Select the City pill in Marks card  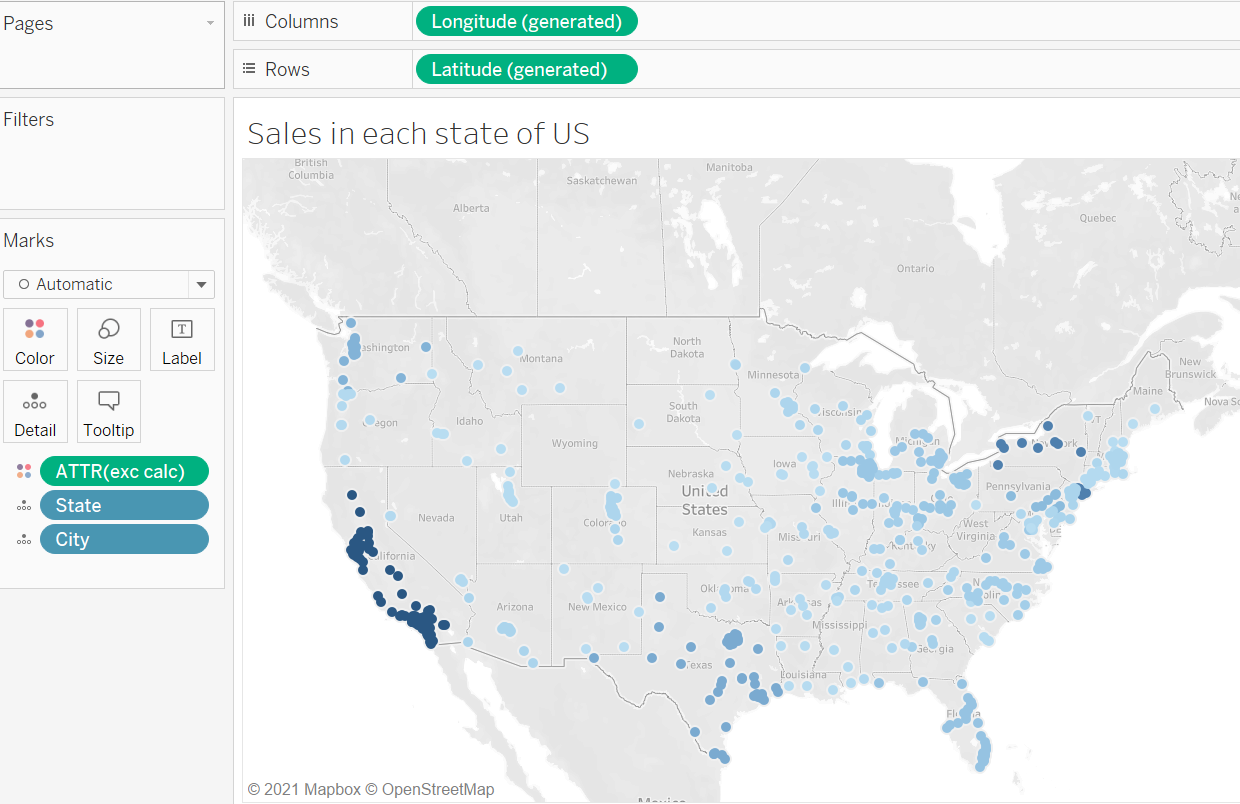tap(124, 540)
